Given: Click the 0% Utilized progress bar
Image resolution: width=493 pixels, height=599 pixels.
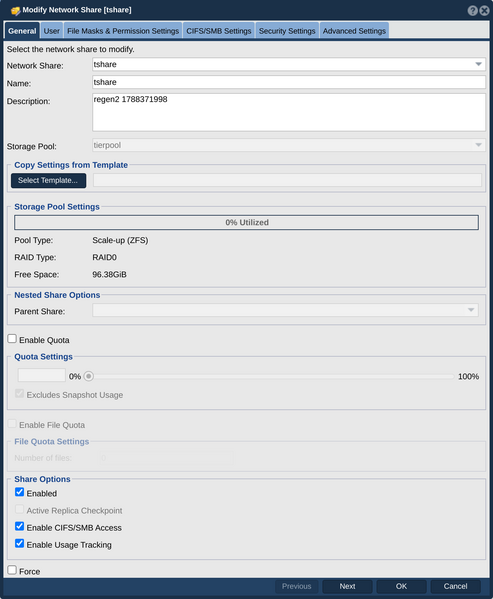Looking at the screenshot, I should 246,222.
